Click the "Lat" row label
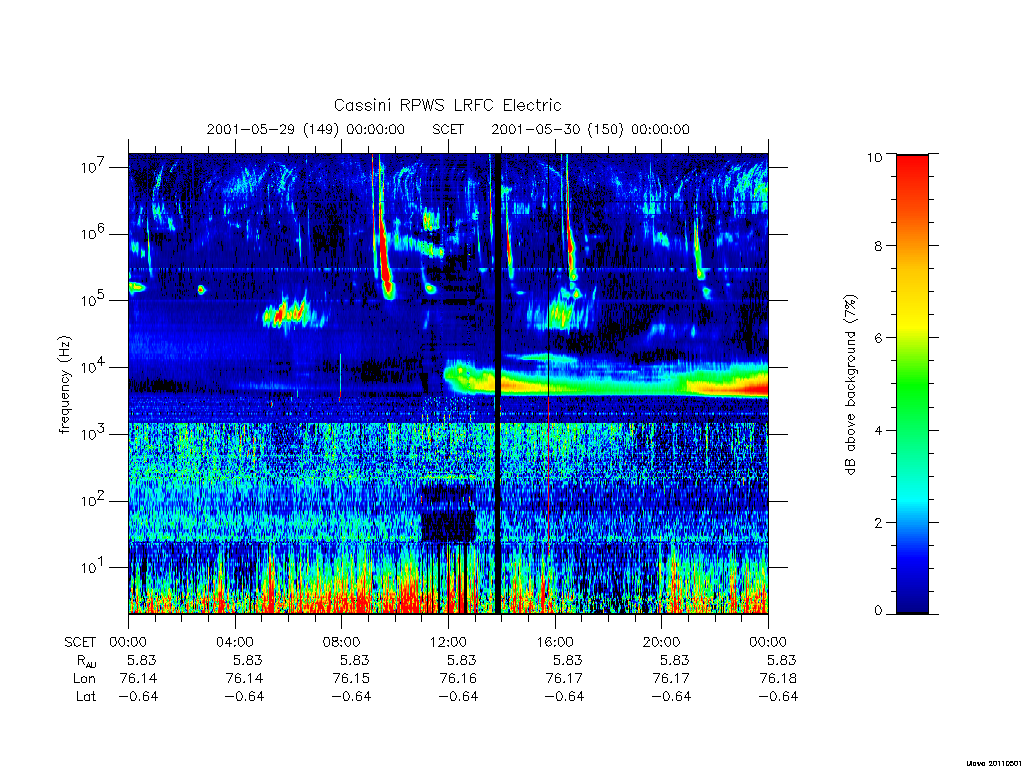 tap(86, 696)
